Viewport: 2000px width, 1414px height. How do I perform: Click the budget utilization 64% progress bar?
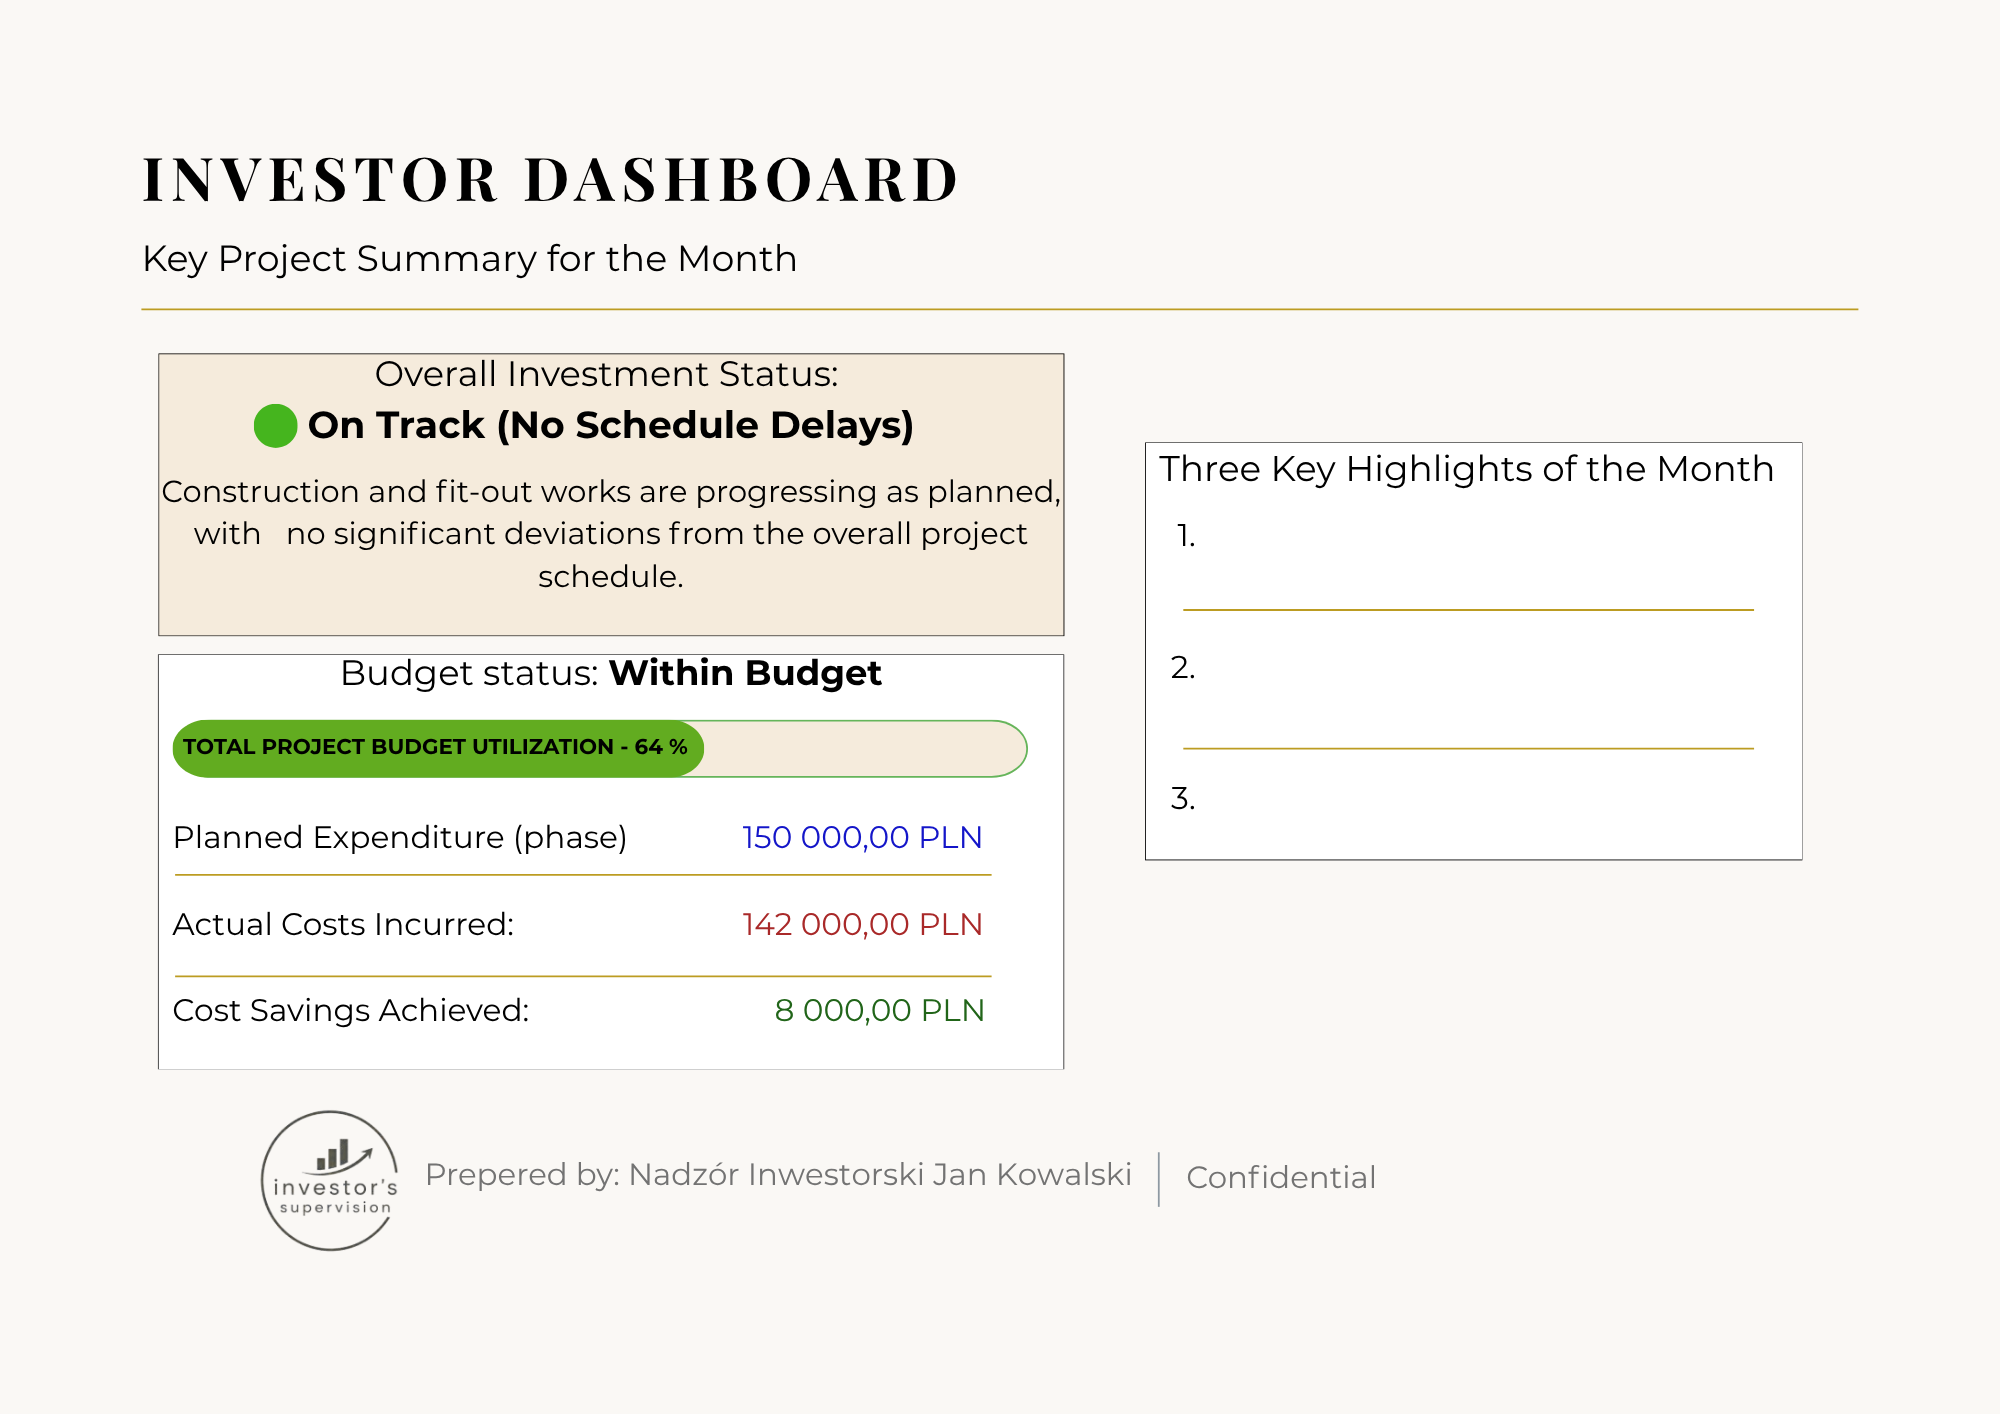[600, 748]
